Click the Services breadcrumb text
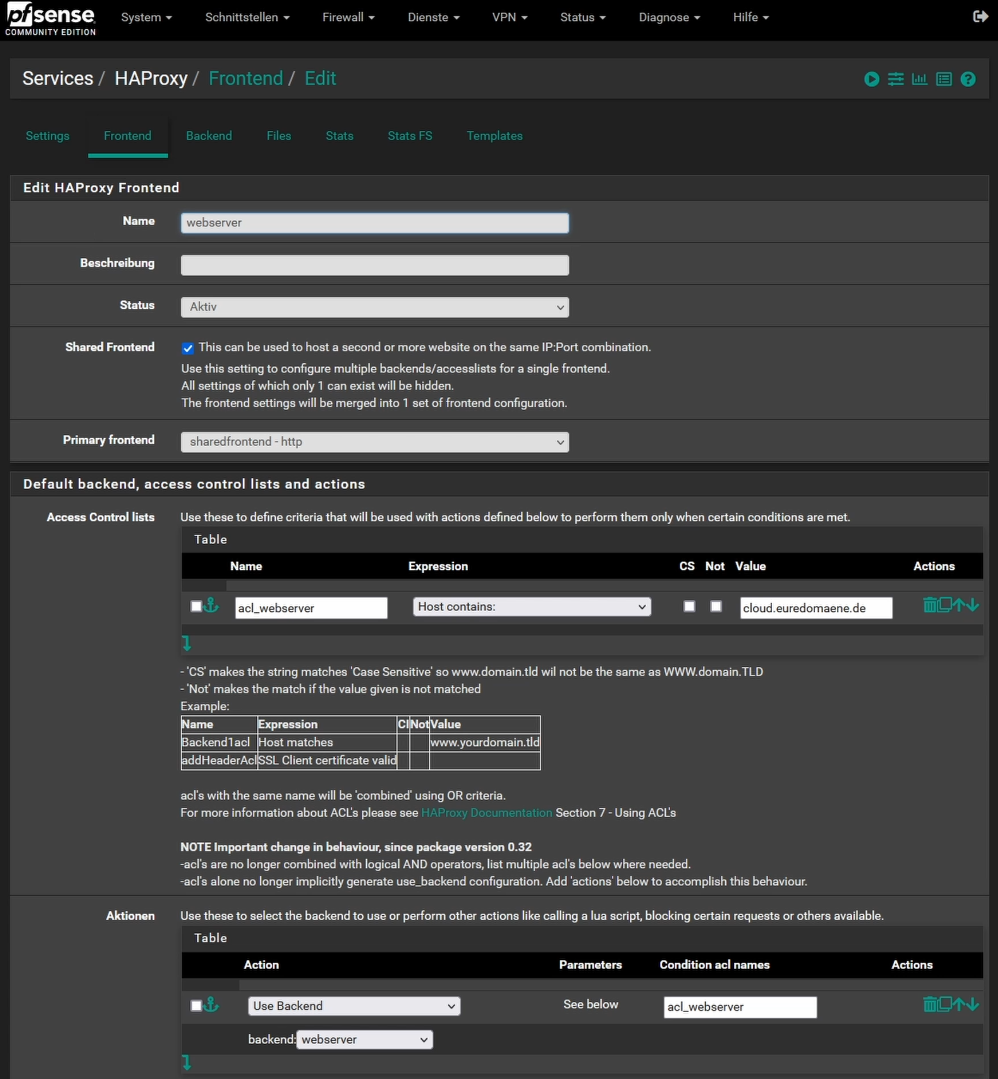The height and width of the screenshot is (1079, 998). [x=58, y=78]
